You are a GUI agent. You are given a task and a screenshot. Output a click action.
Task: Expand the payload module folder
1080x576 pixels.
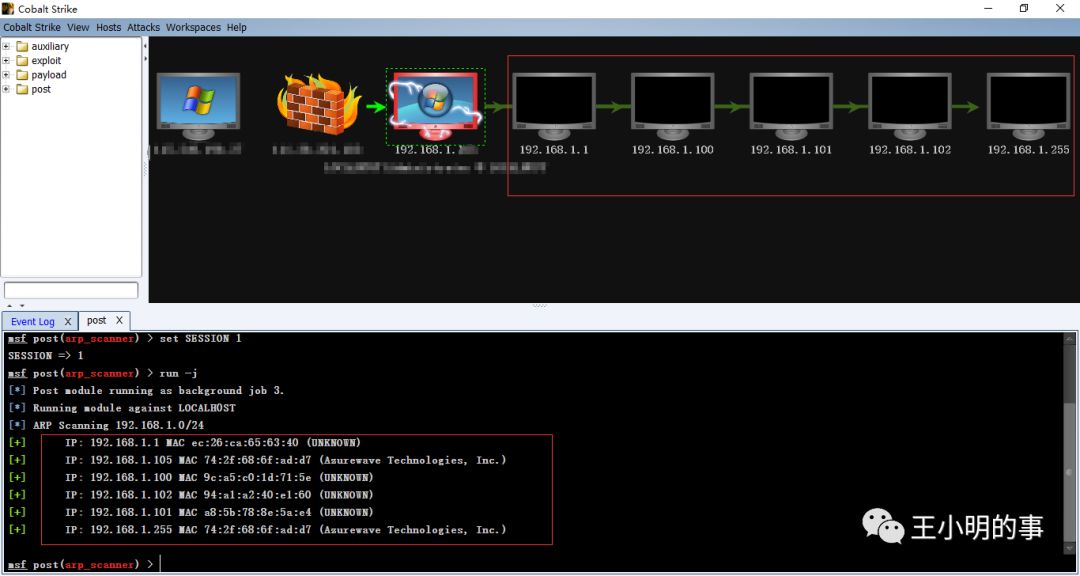click(x=6, y=74)
